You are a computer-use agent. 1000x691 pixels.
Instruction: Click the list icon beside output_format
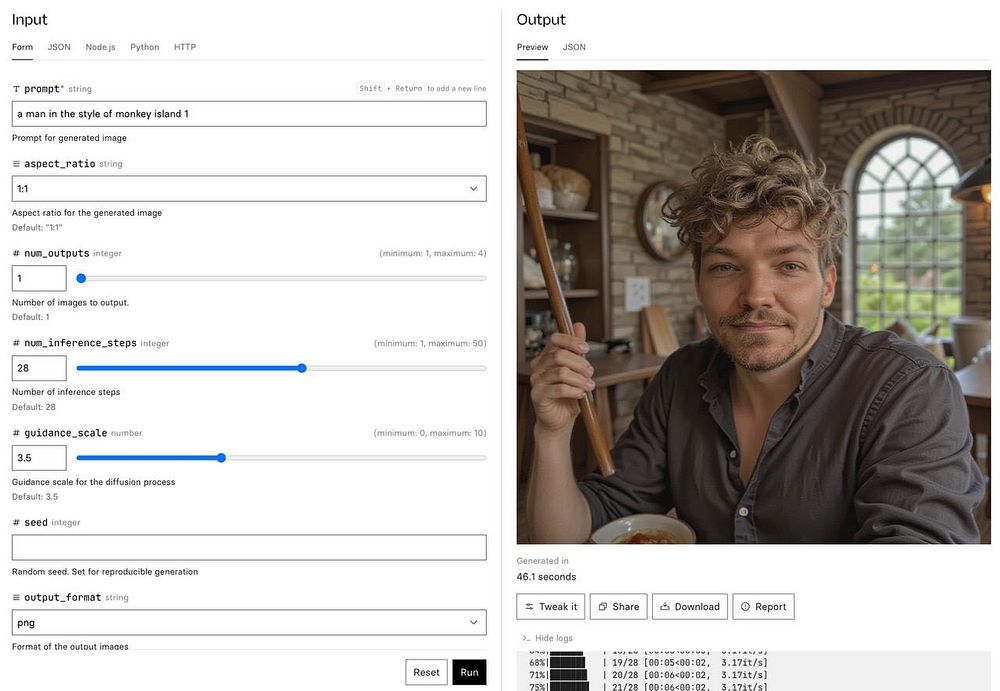click(16, 598)
